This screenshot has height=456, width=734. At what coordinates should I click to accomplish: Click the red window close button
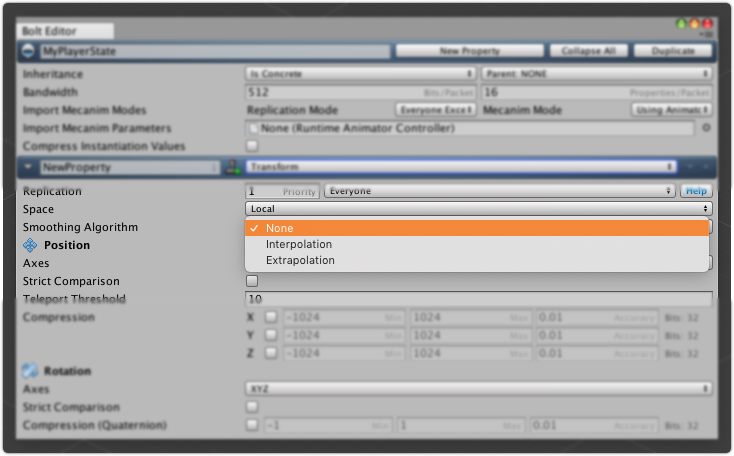tap(707, 23)
